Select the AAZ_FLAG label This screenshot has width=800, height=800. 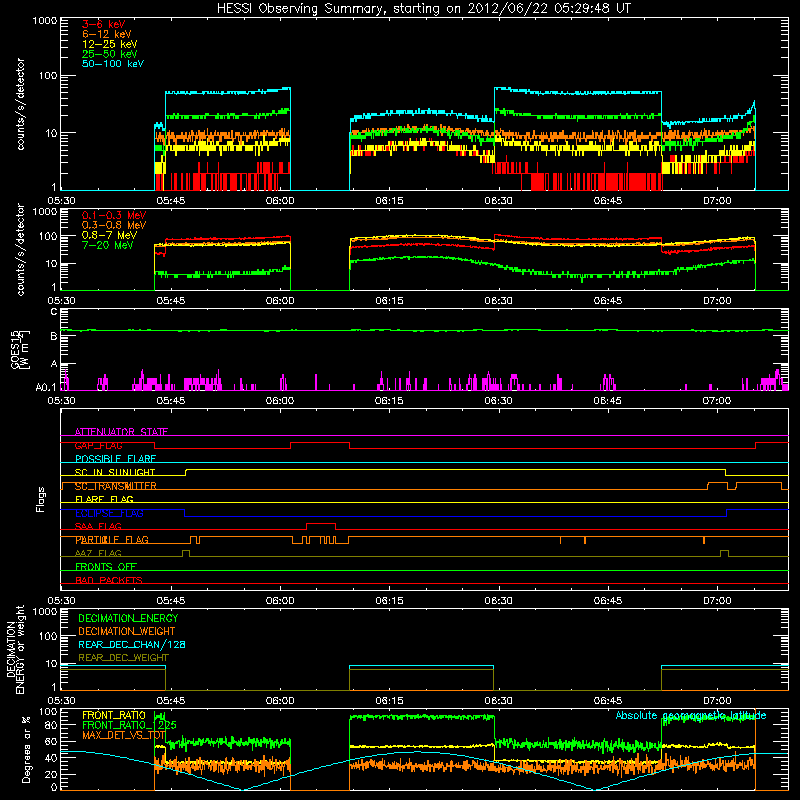click(x=98, y=554)
